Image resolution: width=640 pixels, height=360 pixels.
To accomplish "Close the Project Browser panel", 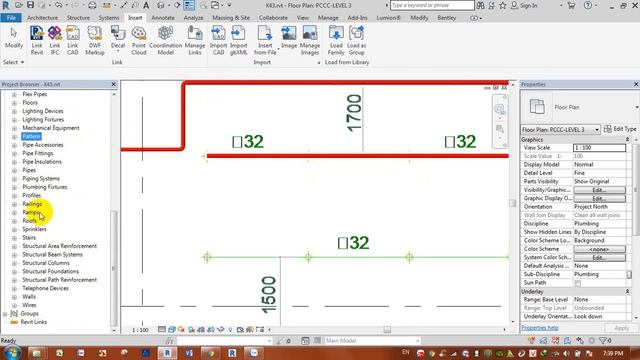I will [x=114, y=84].
